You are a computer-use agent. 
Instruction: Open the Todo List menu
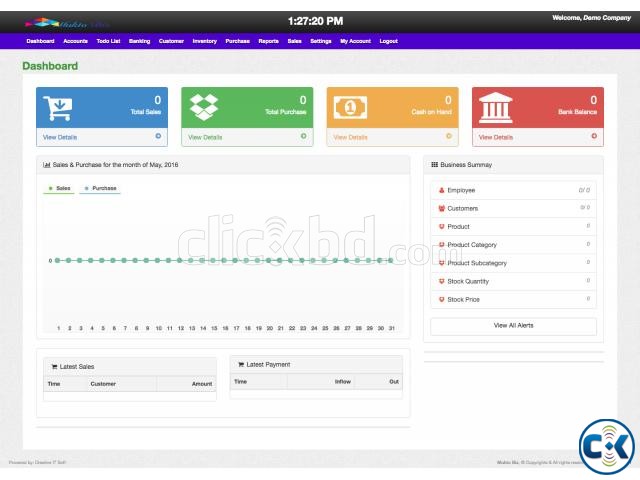(x=108, y=41)
